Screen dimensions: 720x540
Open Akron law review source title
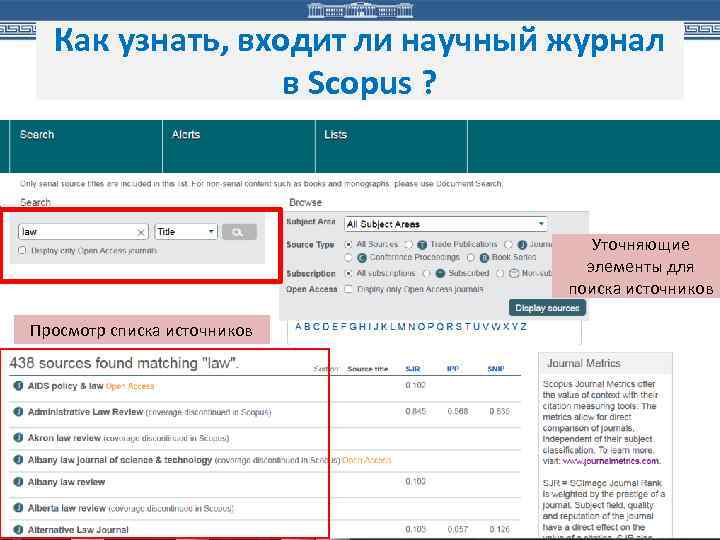click(x=64, y=438)
